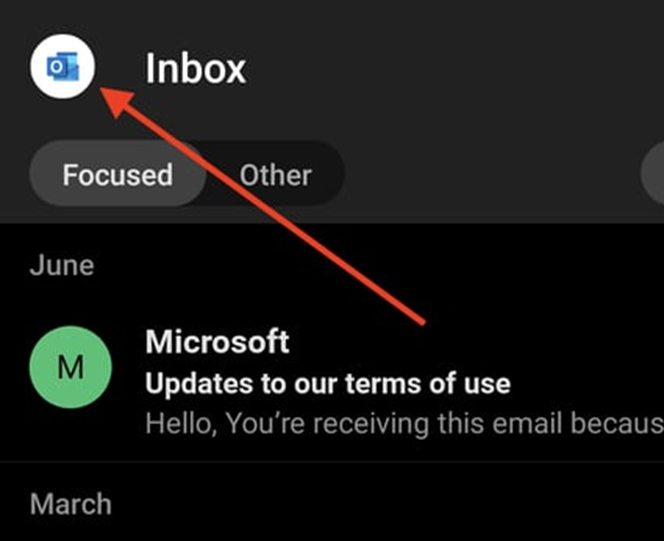Click the letter M inside the green avatar

tap(71, 367)
